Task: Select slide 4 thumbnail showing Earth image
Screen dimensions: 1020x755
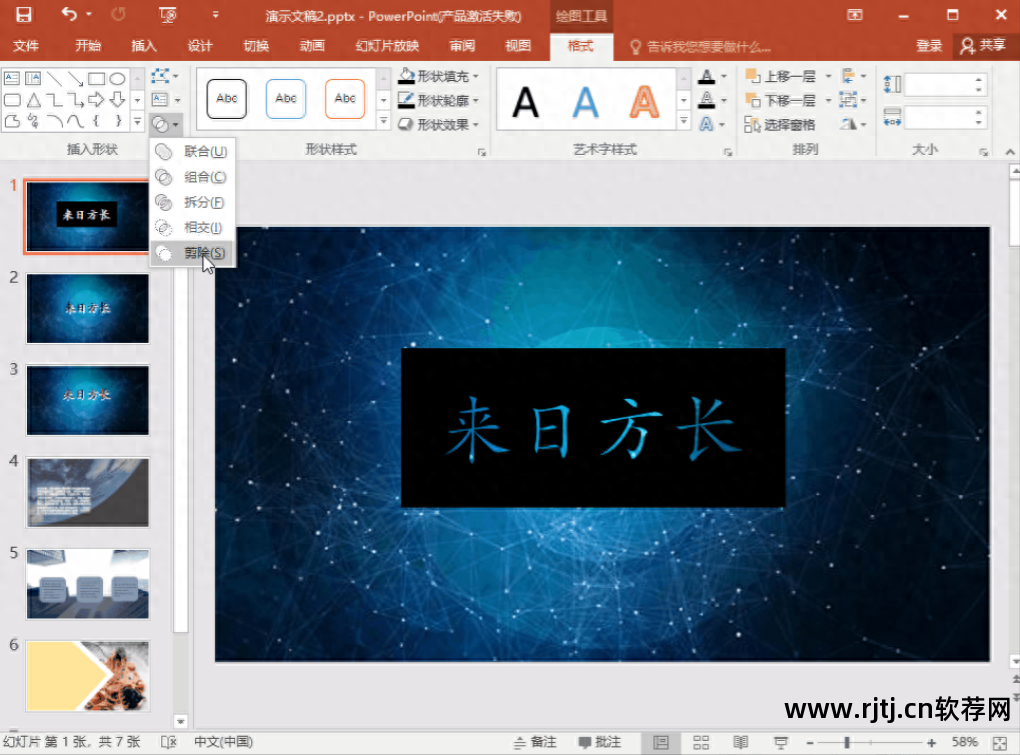Action: [87, 491]
